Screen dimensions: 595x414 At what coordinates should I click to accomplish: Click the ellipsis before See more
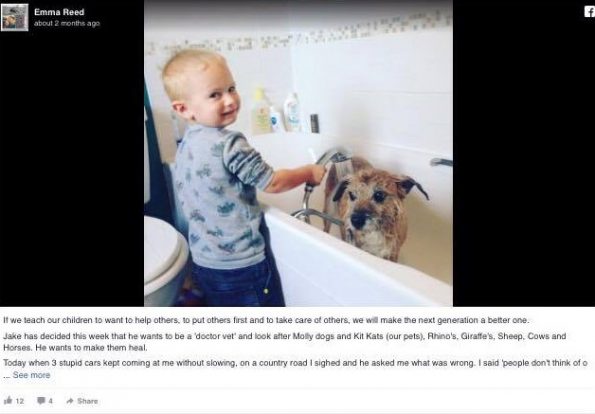pyautogui.click(x=7, y=376)
